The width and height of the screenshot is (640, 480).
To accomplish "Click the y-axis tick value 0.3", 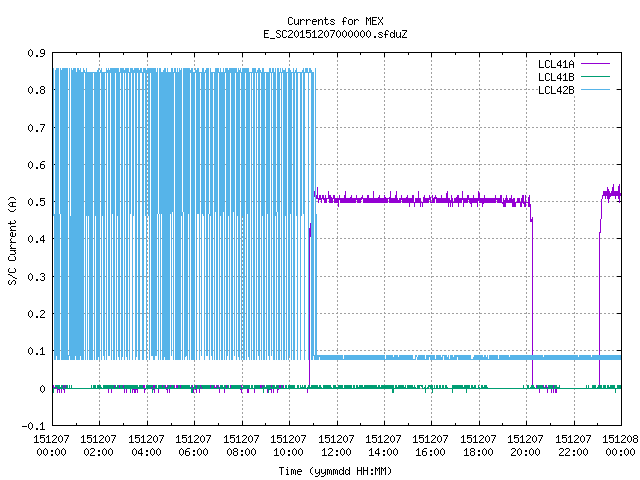I will pyautogui.click(x=36, y=277).
